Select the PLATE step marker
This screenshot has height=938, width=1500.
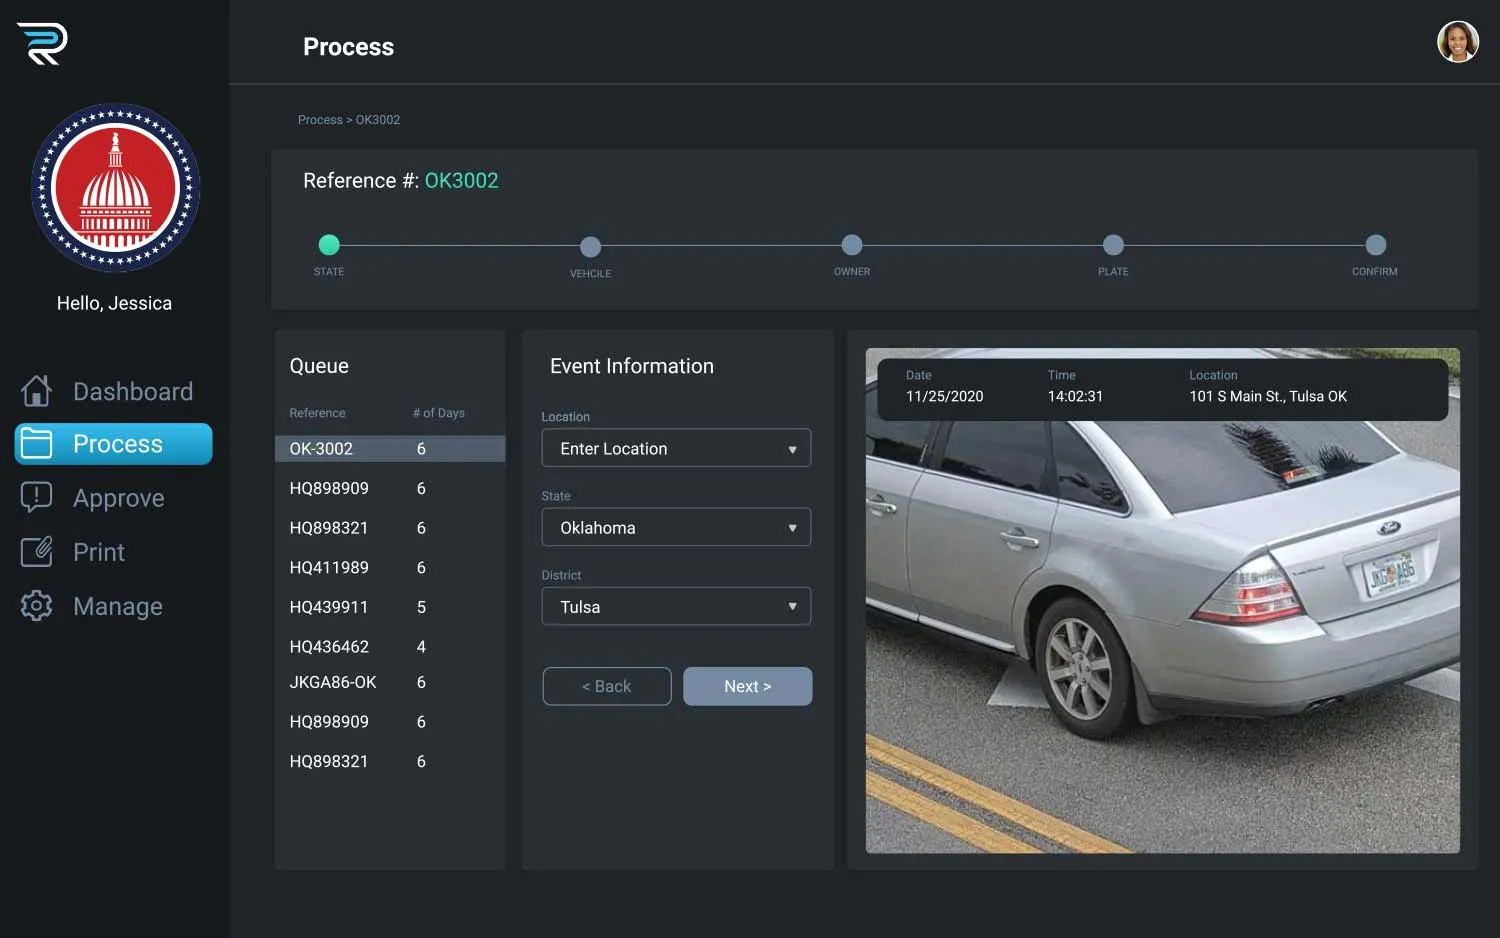[1113, 245]
